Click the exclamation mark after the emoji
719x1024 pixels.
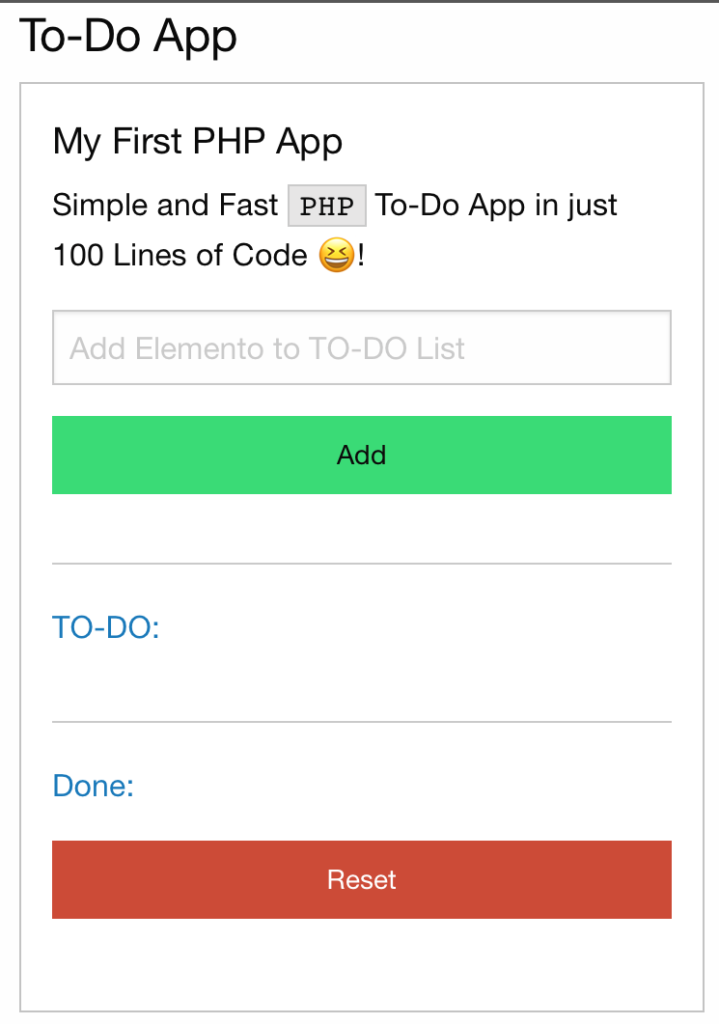(361, 255)
